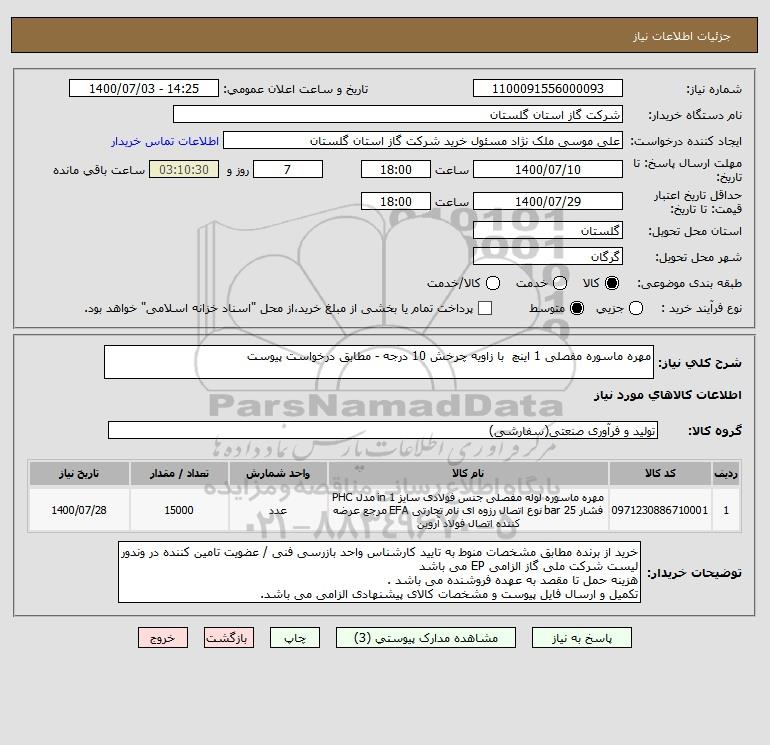Click response deadline time field 18:00
The image size is (770, 745).
click(396, 169)
